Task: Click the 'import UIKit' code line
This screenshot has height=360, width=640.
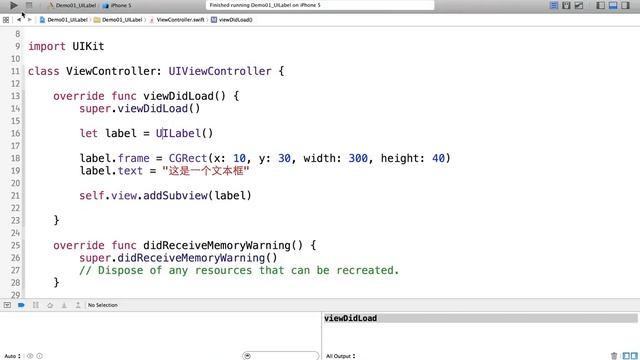Action: [x=66, y=46]
